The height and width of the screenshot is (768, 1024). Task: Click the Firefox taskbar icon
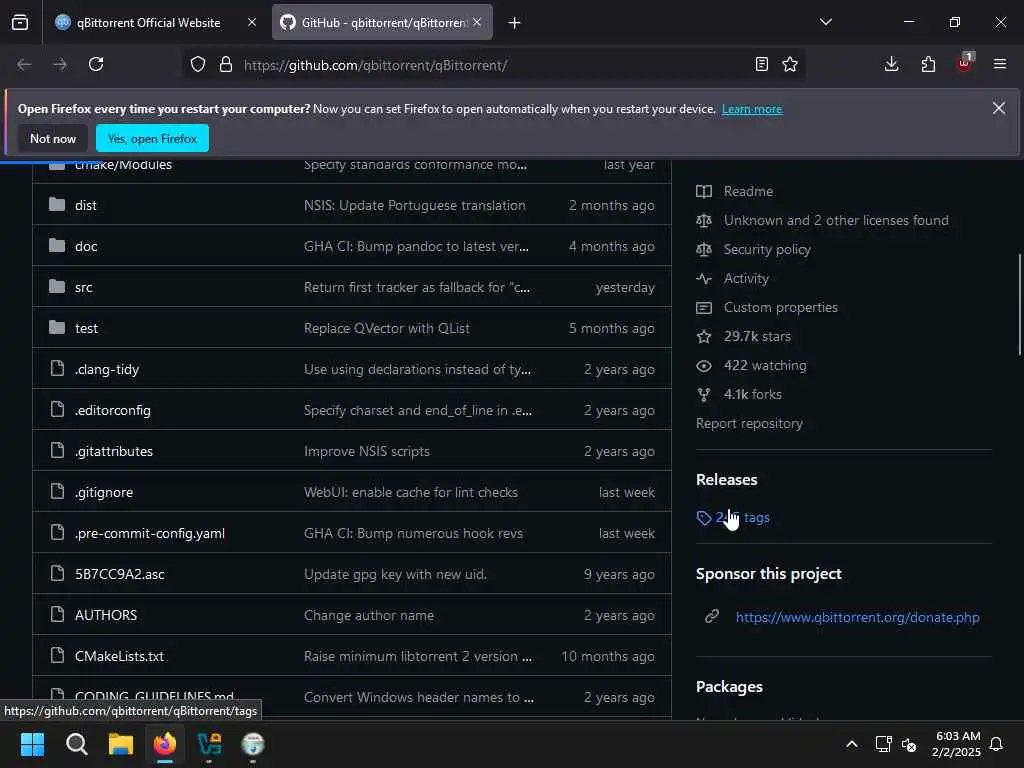coord(165,744)
